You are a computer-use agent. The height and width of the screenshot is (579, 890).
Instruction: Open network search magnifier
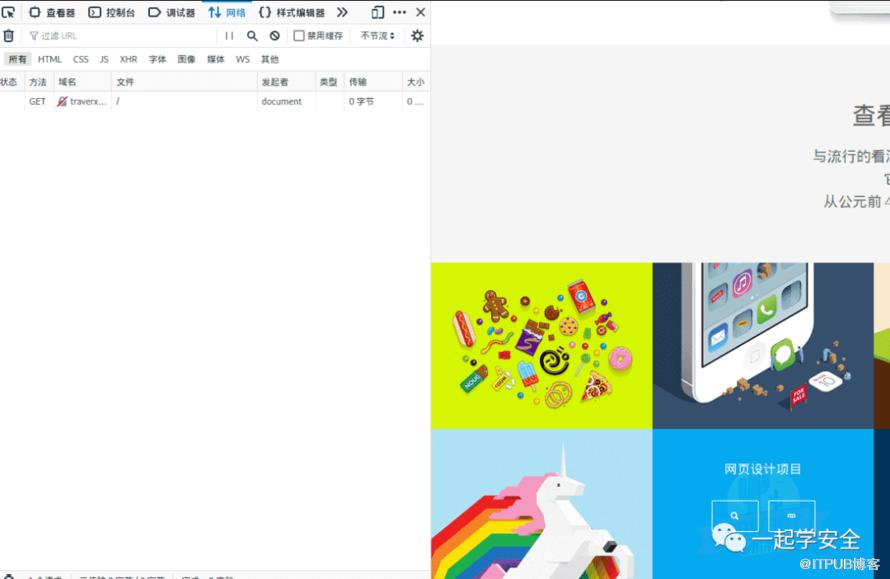252,36
